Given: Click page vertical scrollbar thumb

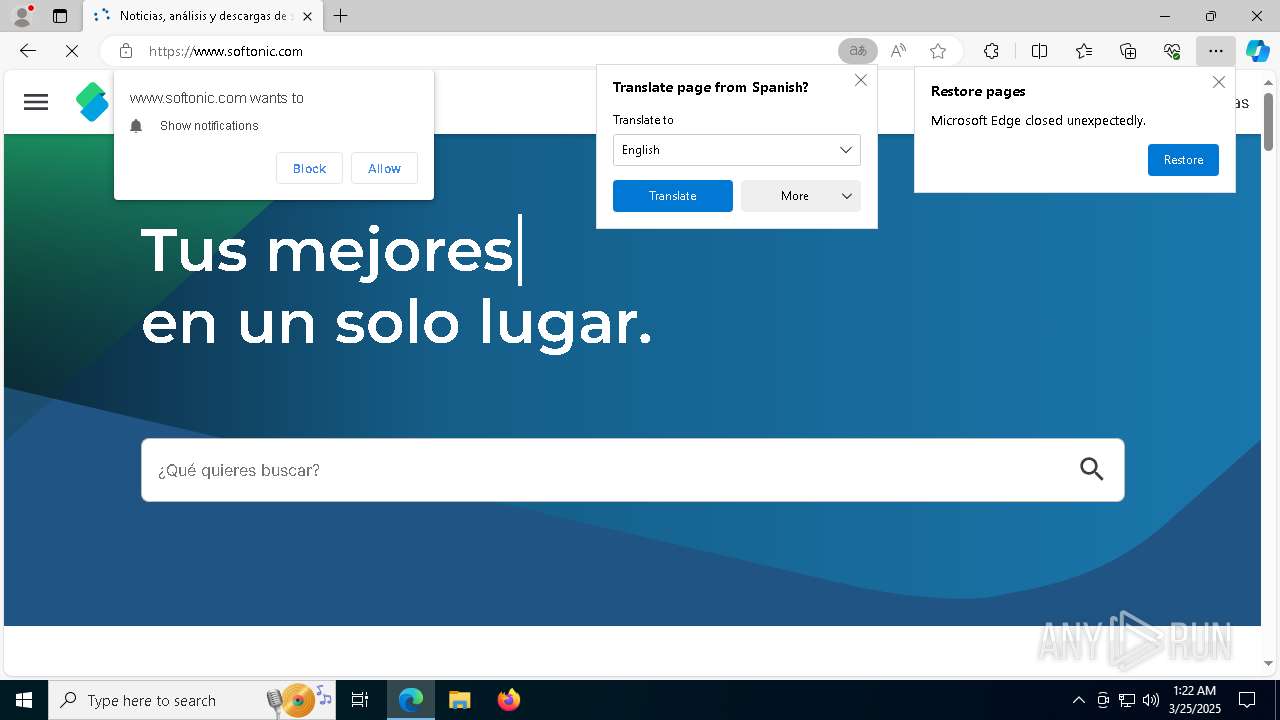Looking at the screenshot, I should click(x=1268, y=121).
